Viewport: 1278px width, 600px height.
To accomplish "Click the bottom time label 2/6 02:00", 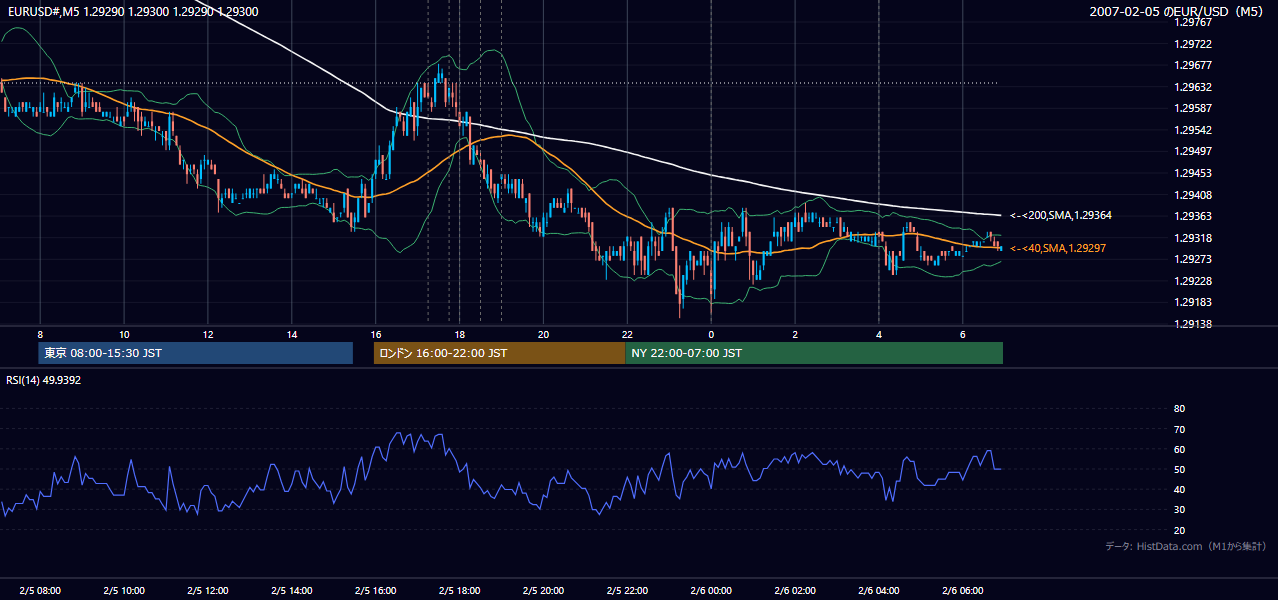I will [795, 591].
